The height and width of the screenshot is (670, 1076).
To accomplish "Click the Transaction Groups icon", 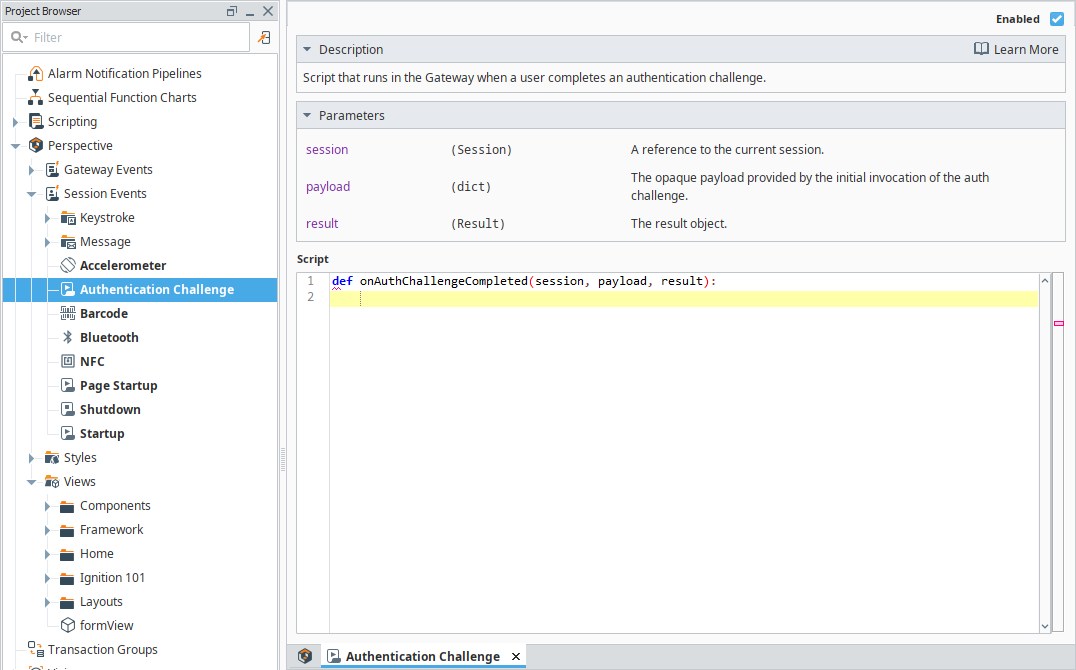I will (x=36, y=649).
